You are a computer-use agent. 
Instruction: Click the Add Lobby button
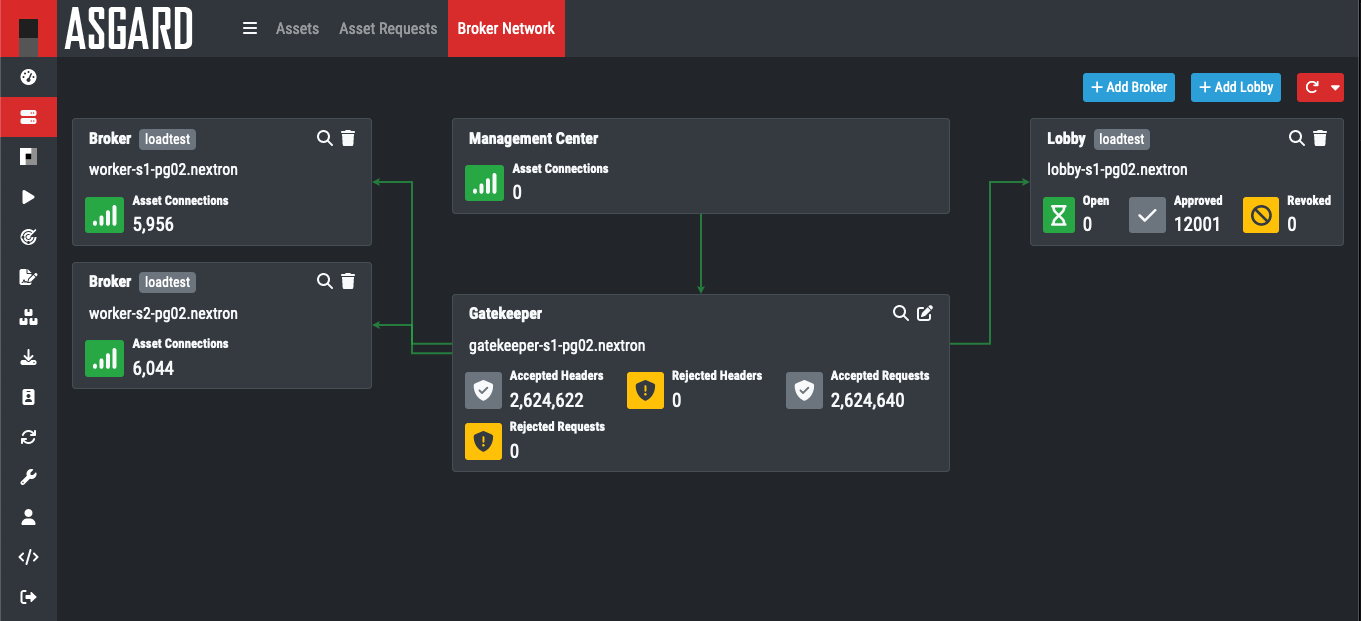tap(1236, 87)
